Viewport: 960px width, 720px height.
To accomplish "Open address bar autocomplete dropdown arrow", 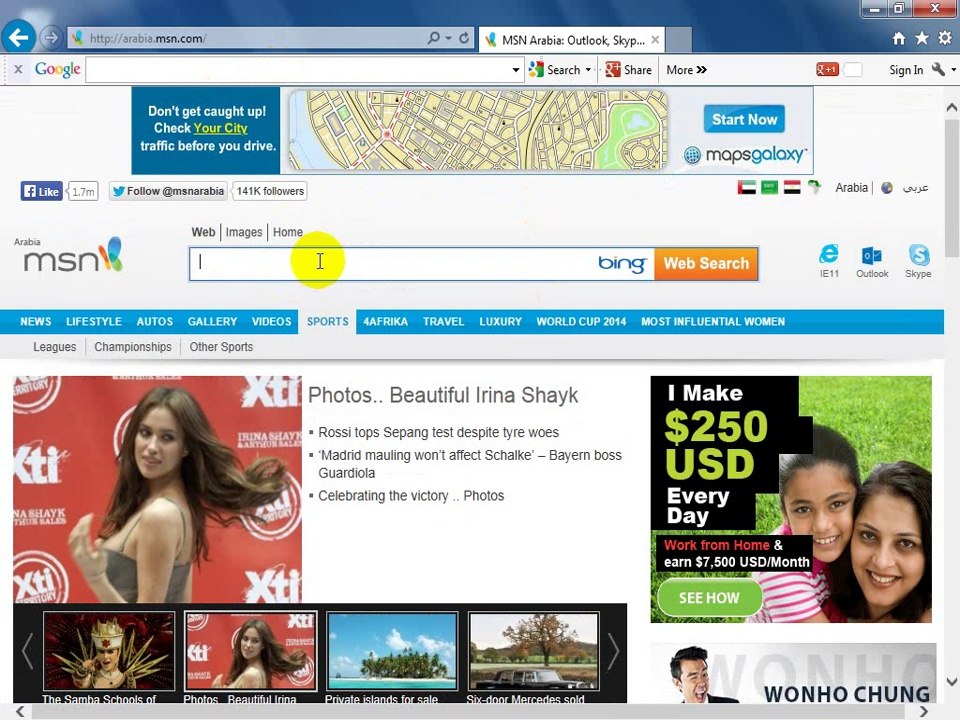I will click(x=449, y=38).
